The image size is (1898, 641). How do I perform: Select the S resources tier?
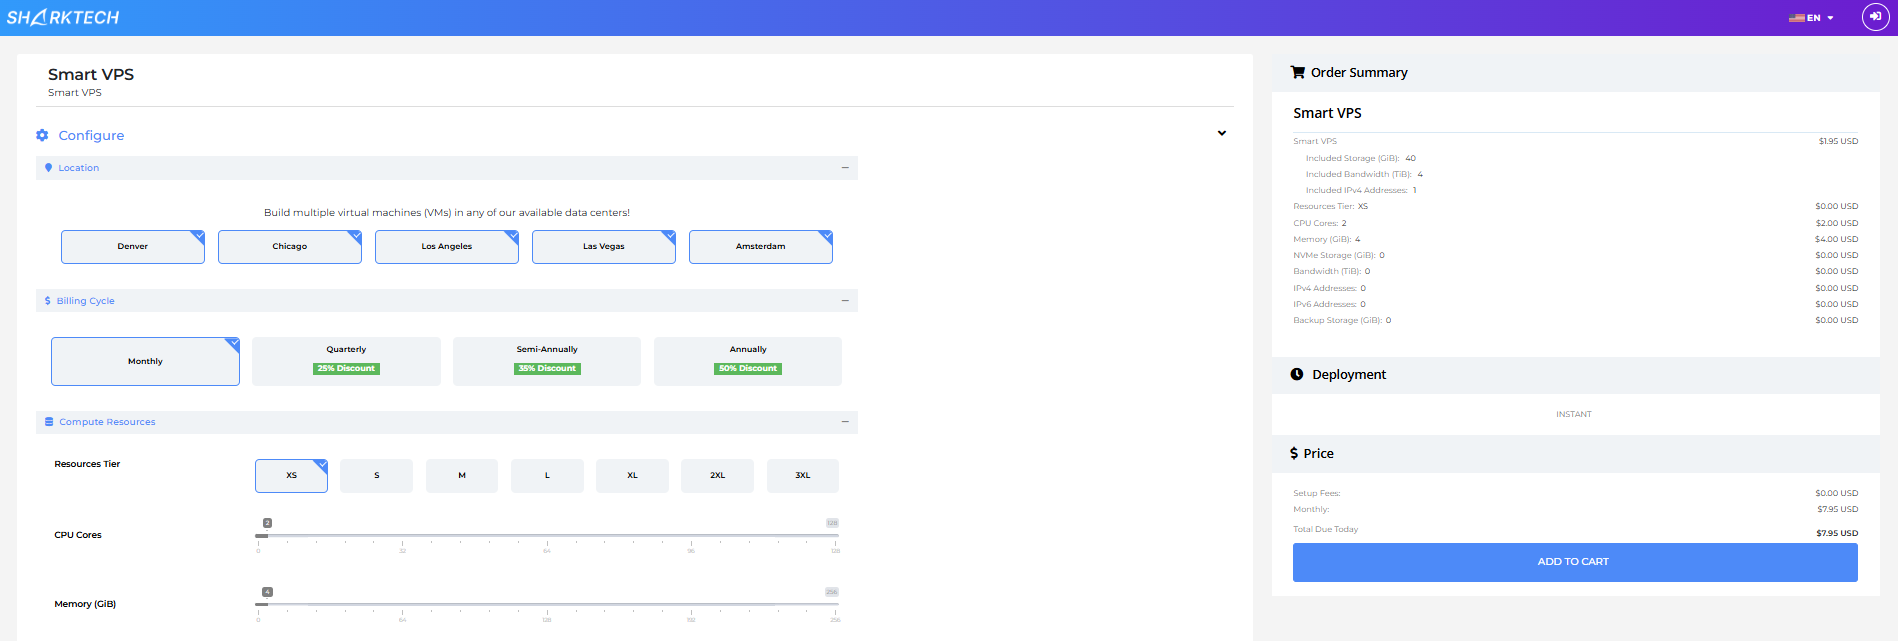point(377,476)
